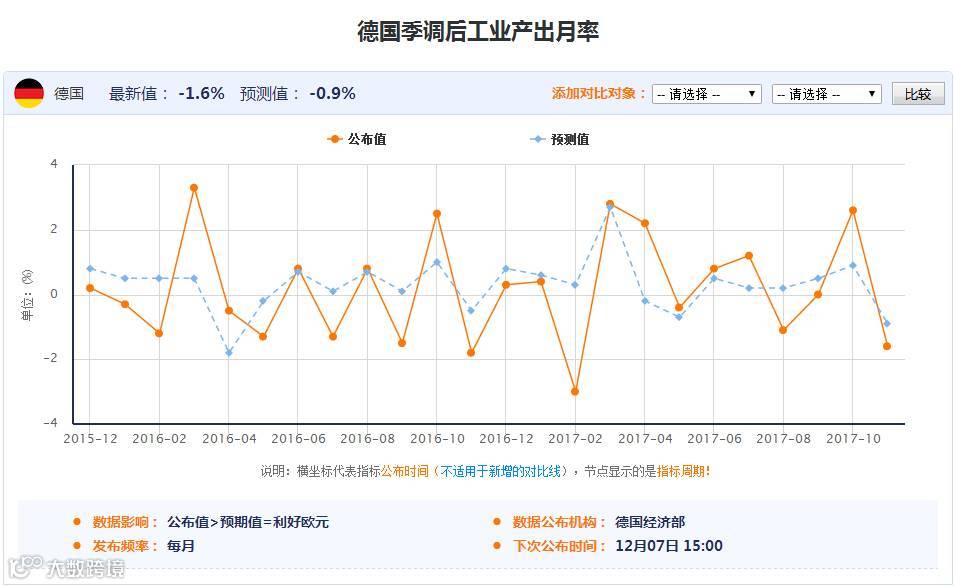The height and width of the screenshot is (586, 955).
Task: Open the first 请选择 comparison dropdown
Action: click(707, 94)
